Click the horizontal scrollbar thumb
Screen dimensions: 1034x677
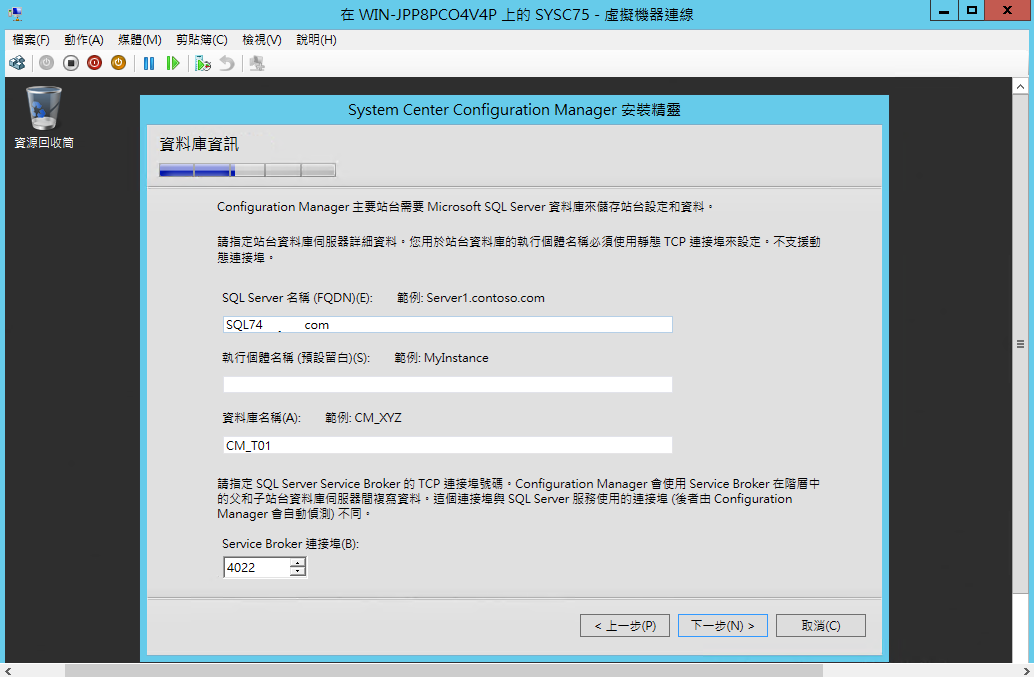point(444,670)
